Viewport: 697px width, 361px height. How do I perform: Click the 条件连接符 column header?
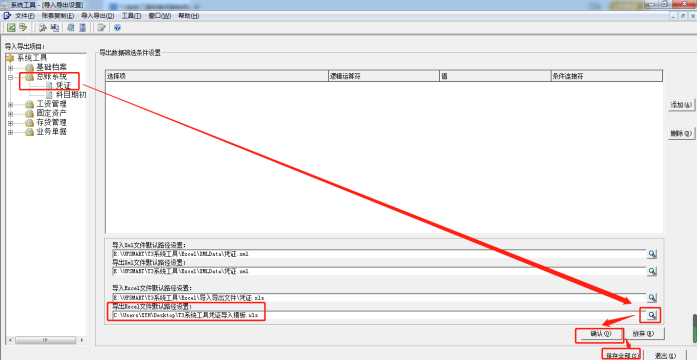click(x=607, y=76)
